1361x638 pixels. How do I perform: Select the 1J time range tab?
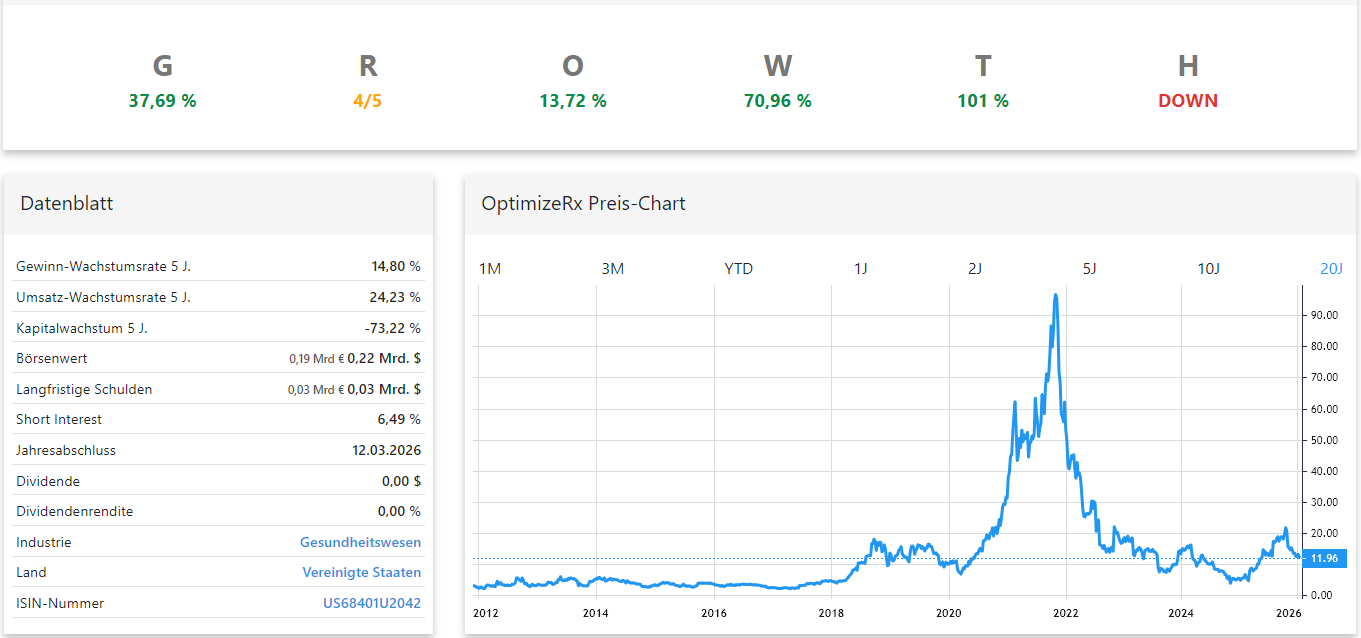pyautogui.click(x=860, y=268)
